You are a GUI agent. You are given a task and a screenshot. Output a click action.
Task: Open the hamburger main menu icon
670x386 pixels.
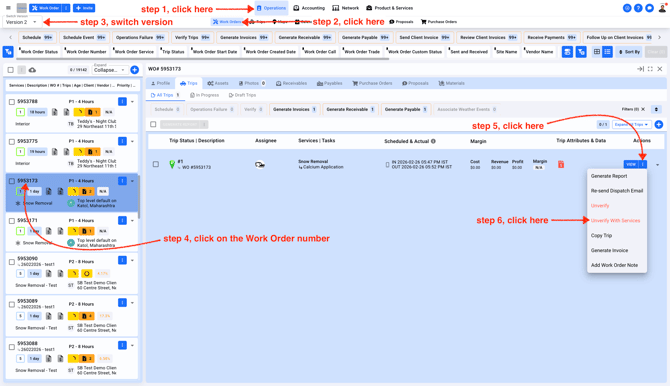click(8, 8)
